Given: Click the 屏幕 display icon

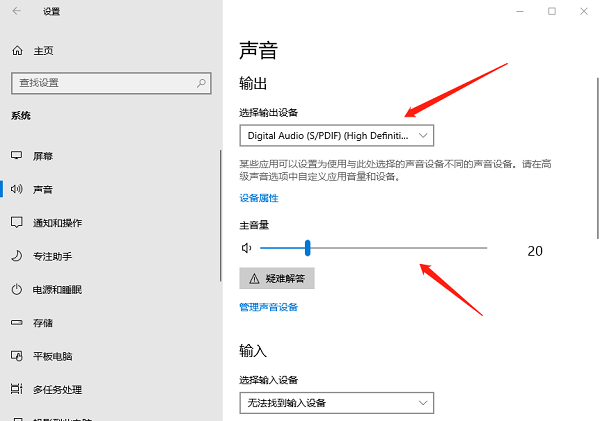Looking at the screenshot, I should pyautogui.click(x=16, y=155).
